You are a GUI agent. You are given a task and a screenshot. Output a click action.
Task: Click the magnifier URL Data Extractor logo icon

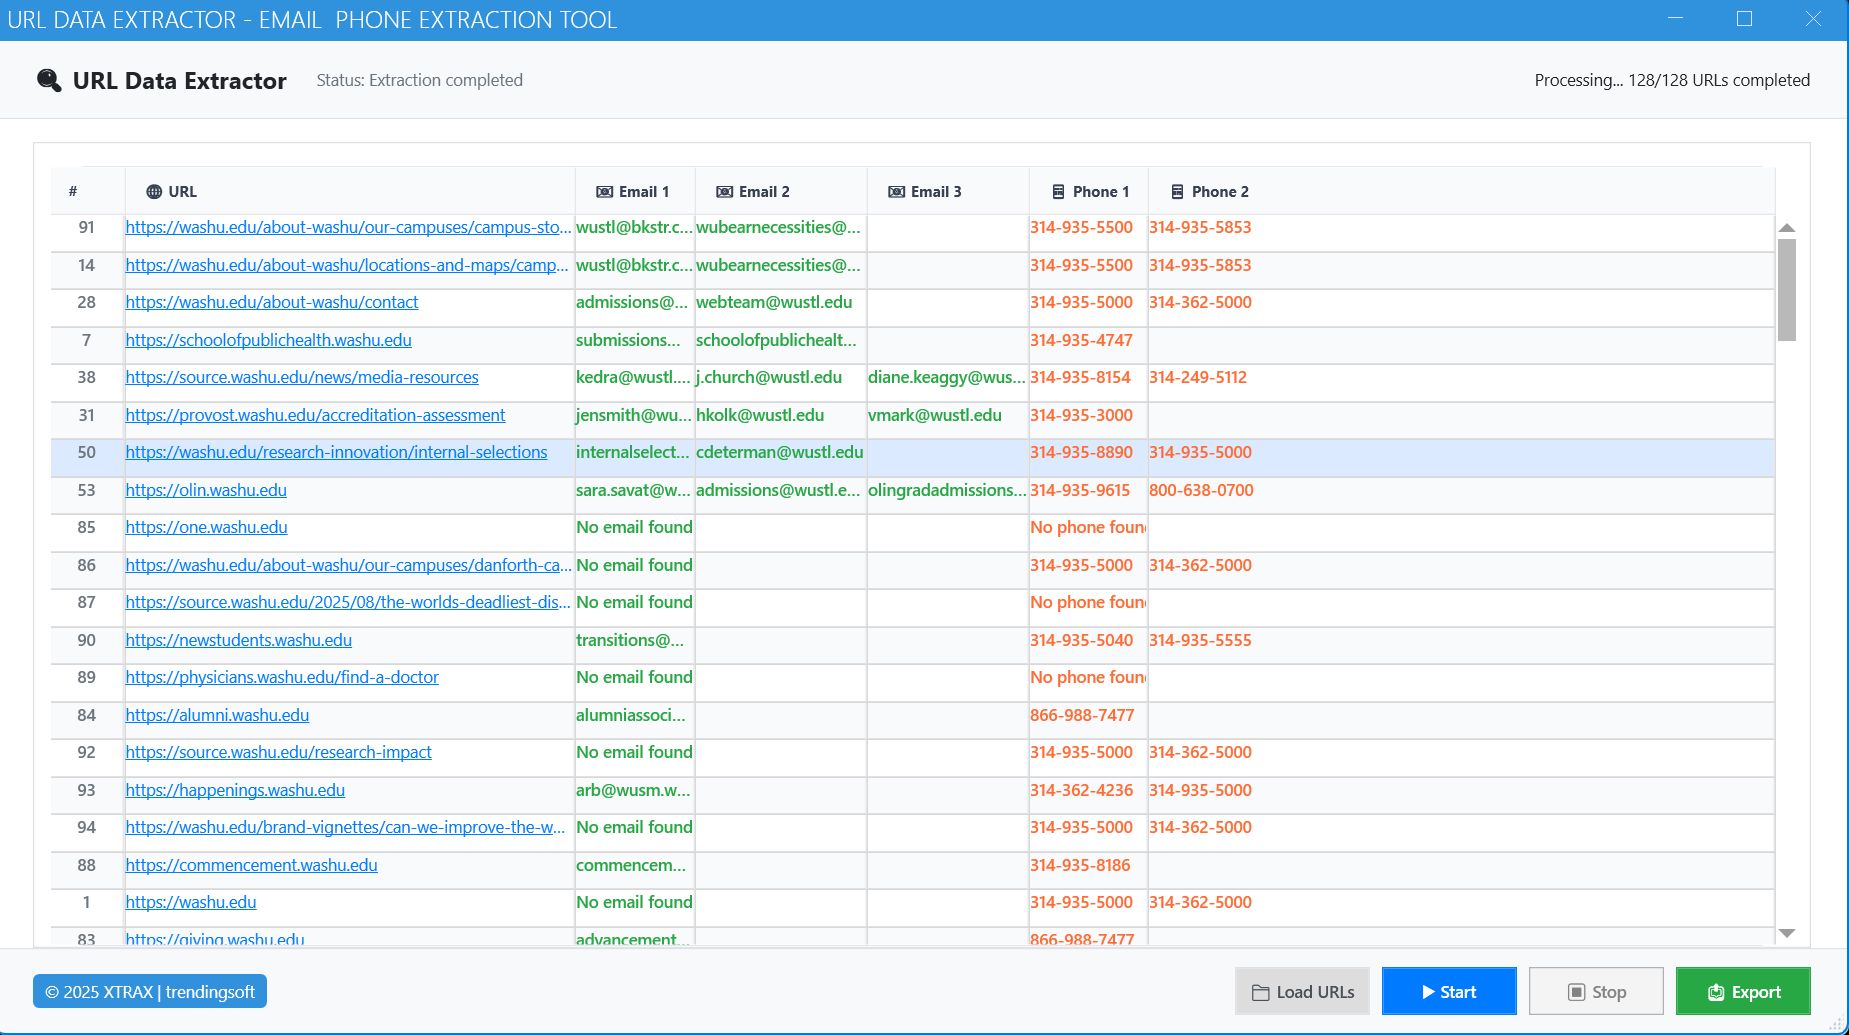pyautogui.click(x=49, y=80)
